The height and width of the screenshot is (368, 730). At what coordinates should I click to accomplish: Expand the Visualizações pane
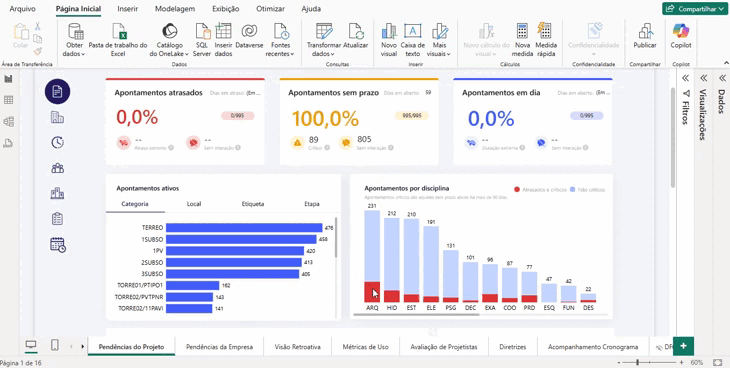703,78
